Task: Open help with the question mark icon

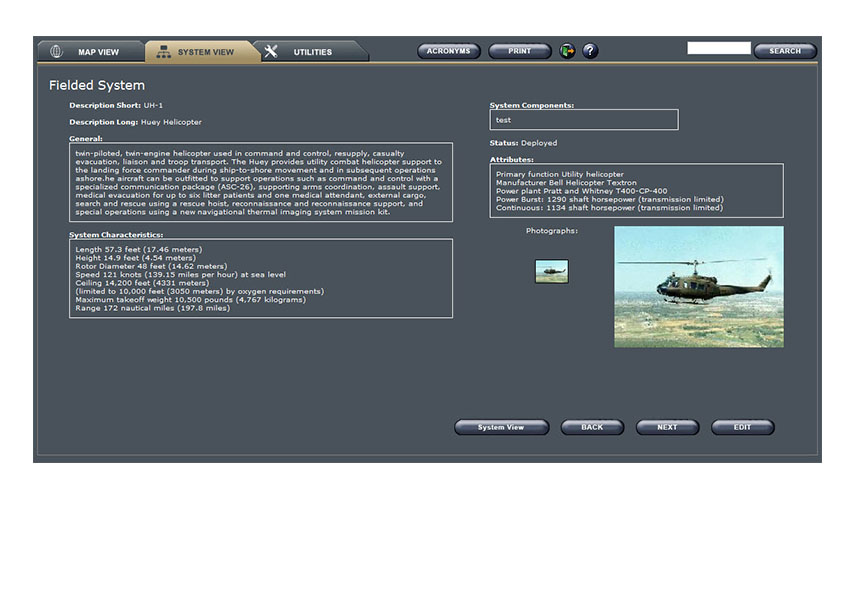Action: (590, 51)
